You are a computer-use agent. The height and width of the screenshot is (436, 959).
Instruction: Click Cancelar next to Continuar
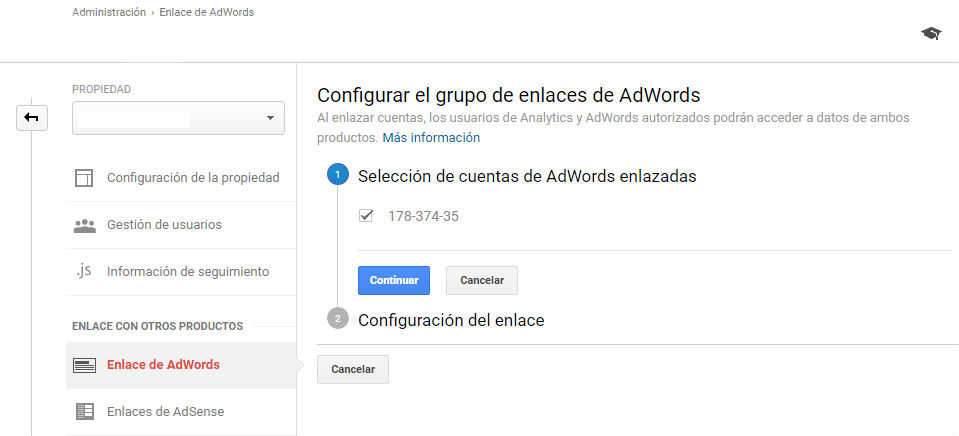click(482, 280)
